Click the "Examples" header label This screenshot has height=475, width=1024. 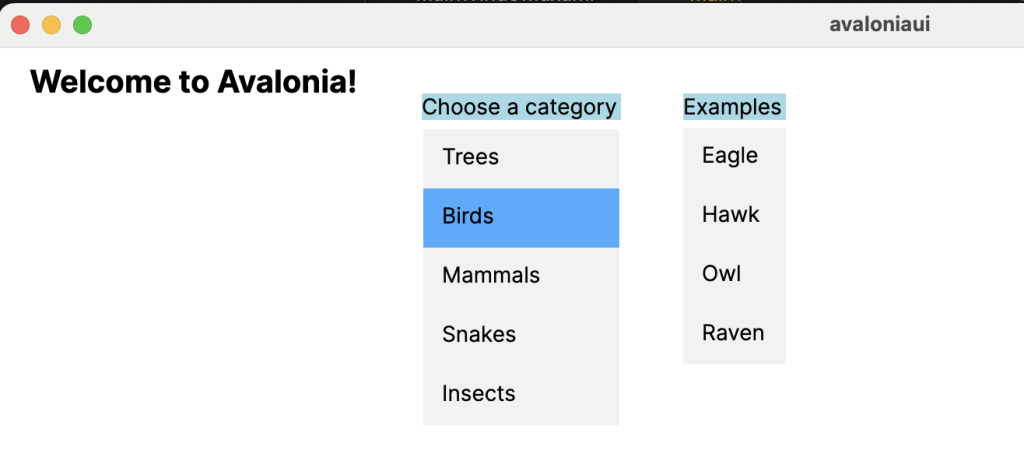point(733,107)
